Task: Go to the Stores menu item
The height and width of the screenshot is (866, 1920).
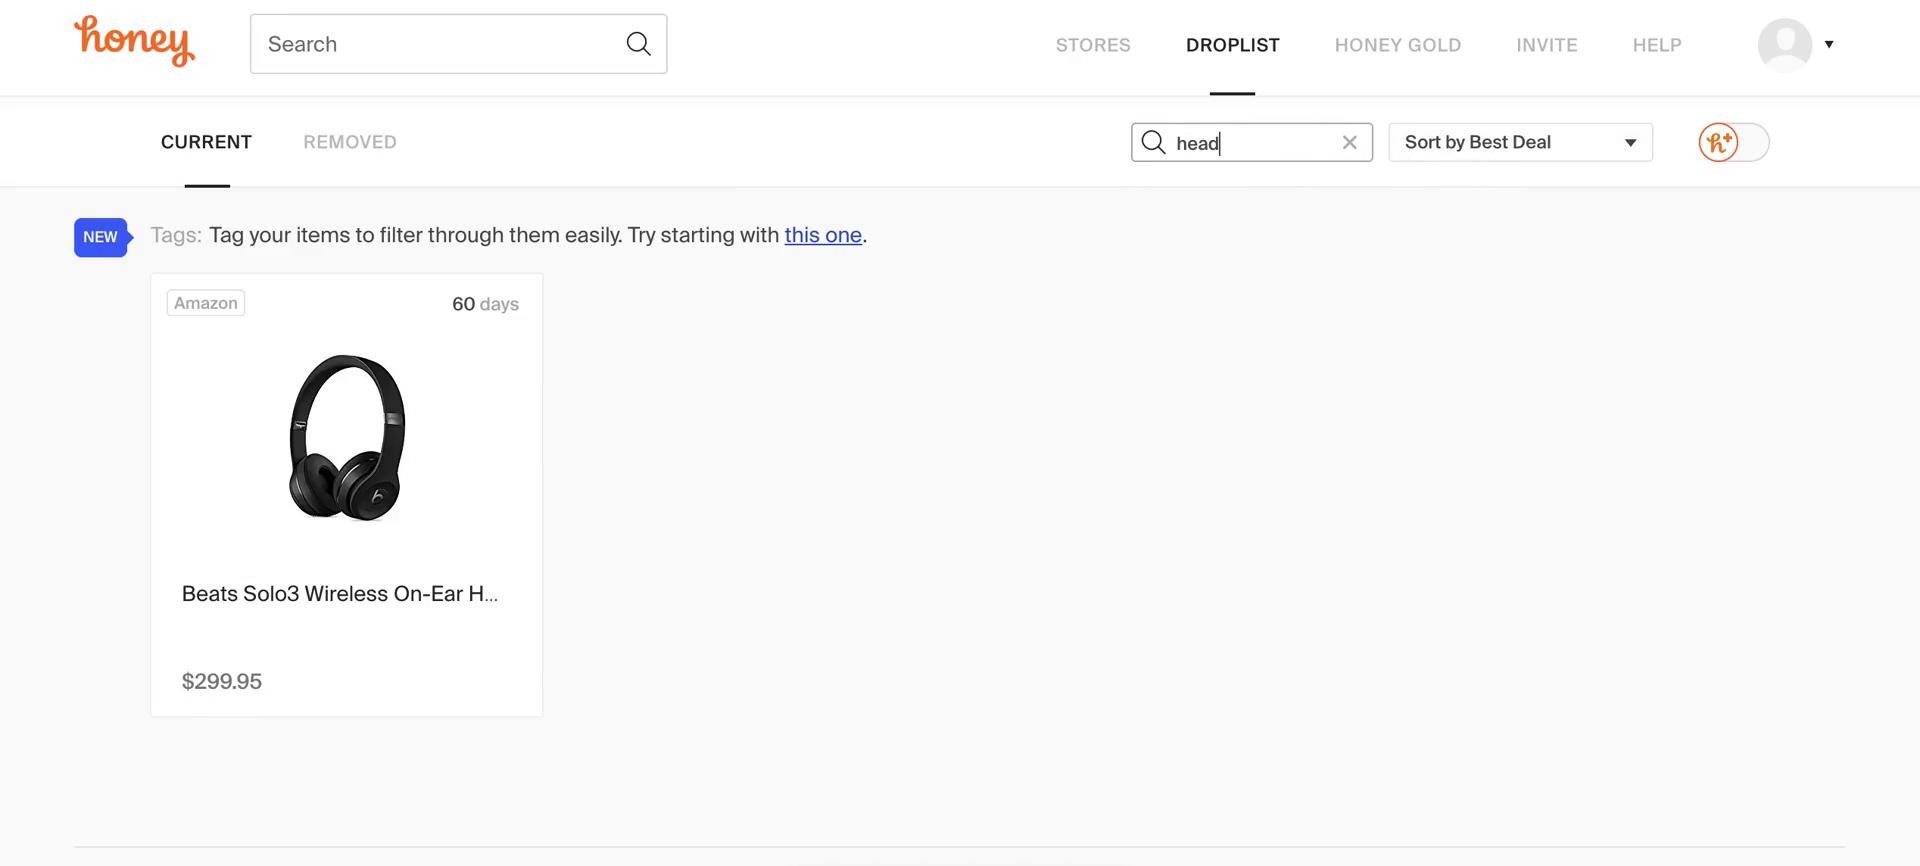Action: tap(1093, 45)
